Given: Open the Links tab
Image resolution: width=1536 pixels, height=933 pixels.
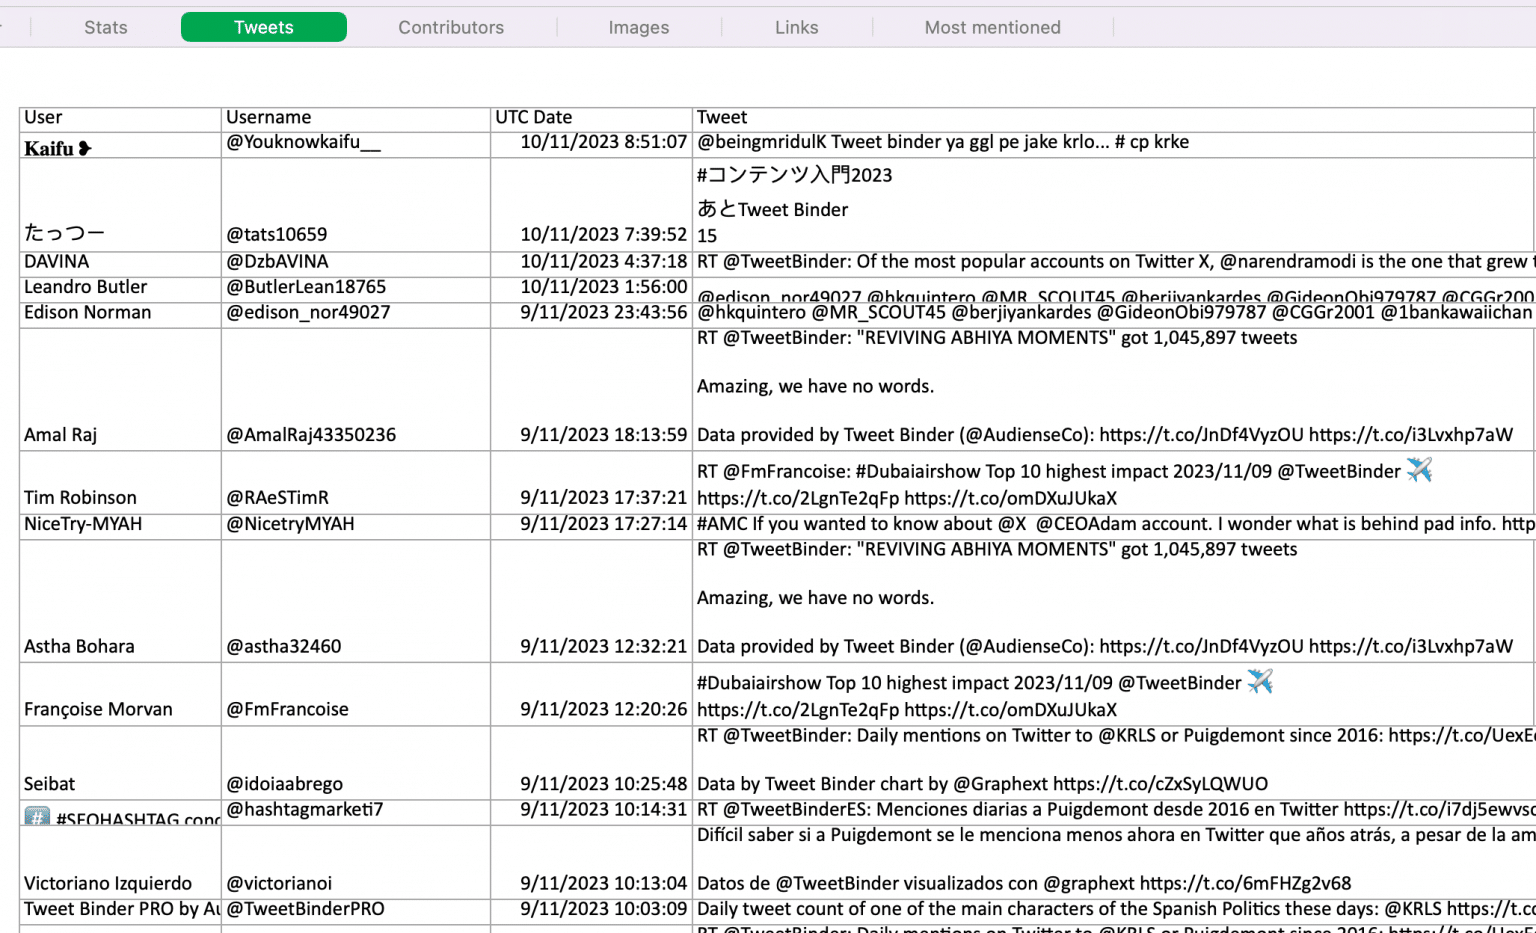Looking at the screenshot, I should [x=797, y=27].
